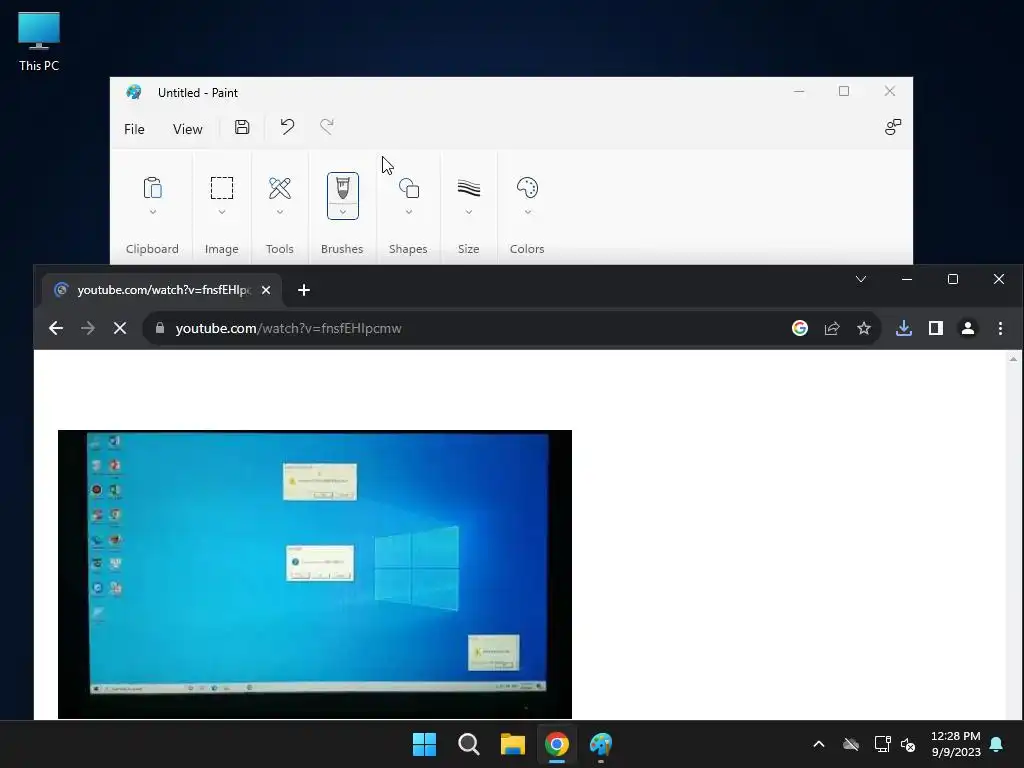The image size is (1024, 768).
Task: Select the Brushes tool icon
Action: click(343, 188)
